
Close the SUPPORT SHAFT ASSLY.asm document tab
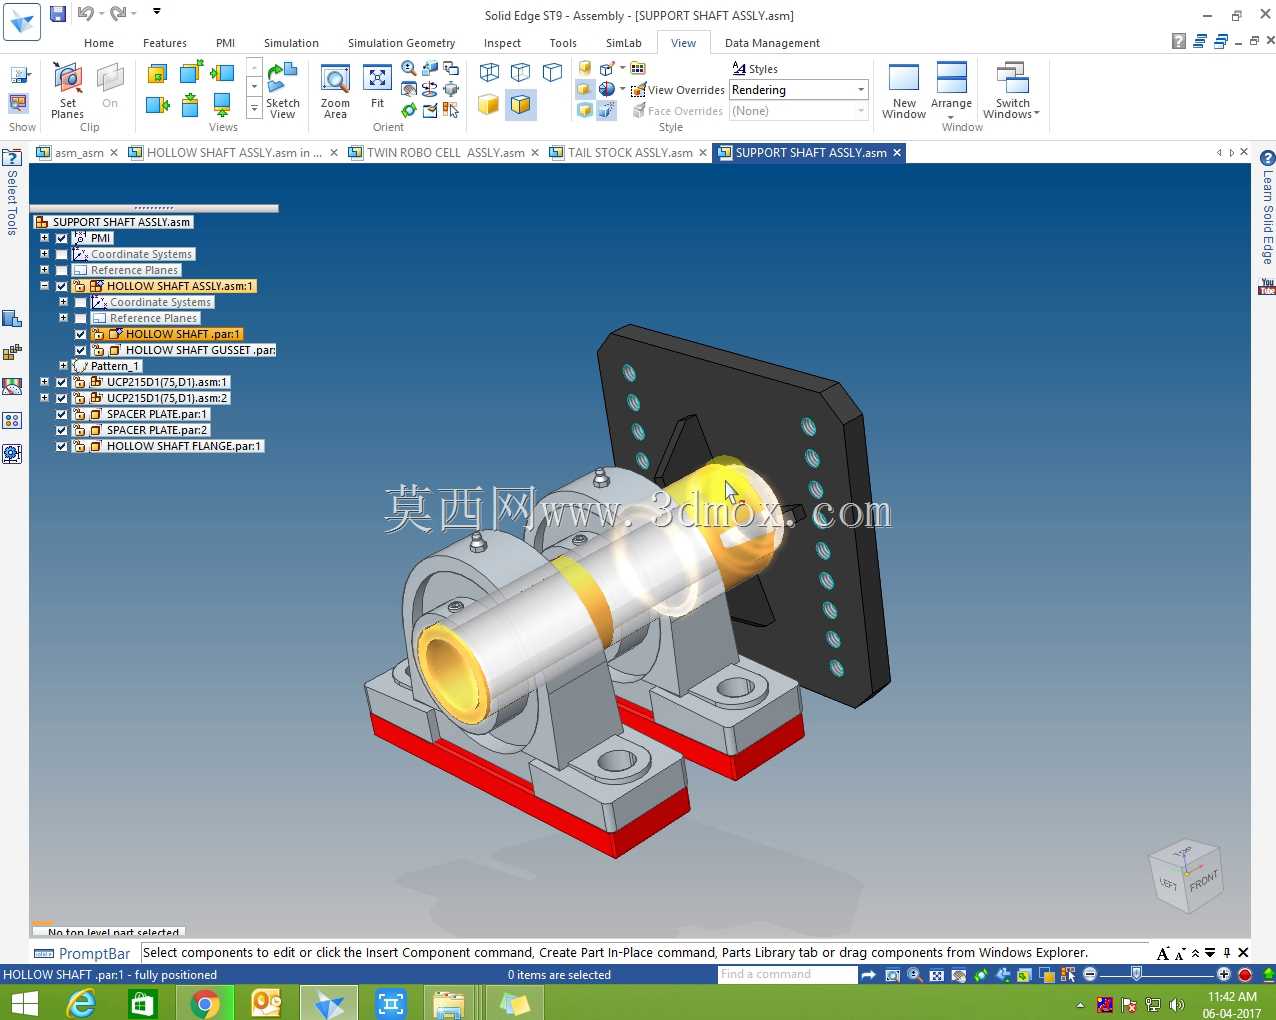pos(897,153)
